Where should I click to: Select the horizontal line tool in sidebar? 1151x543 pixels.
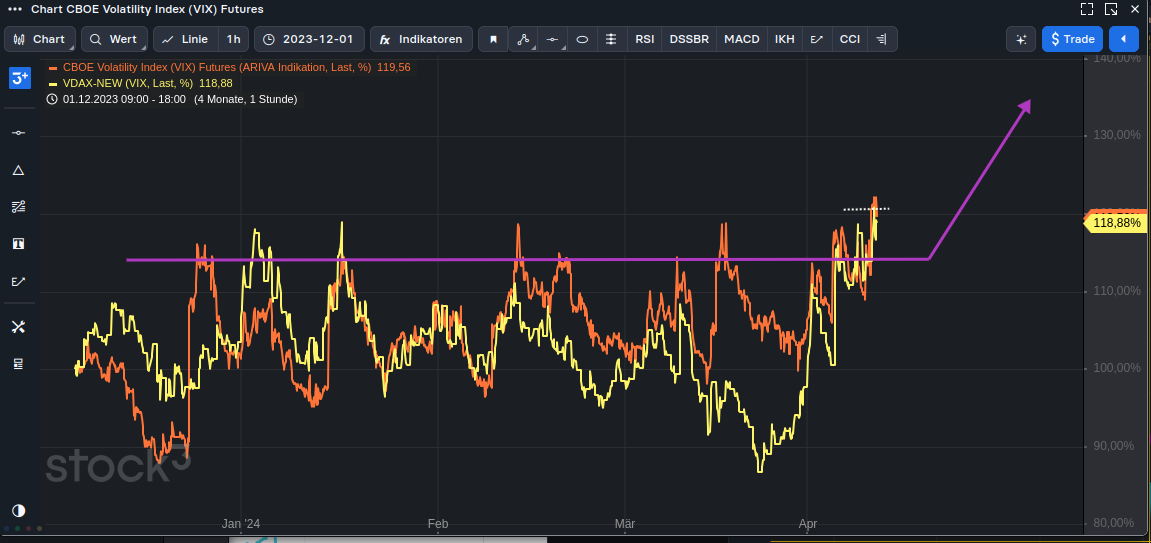(18, 133)
